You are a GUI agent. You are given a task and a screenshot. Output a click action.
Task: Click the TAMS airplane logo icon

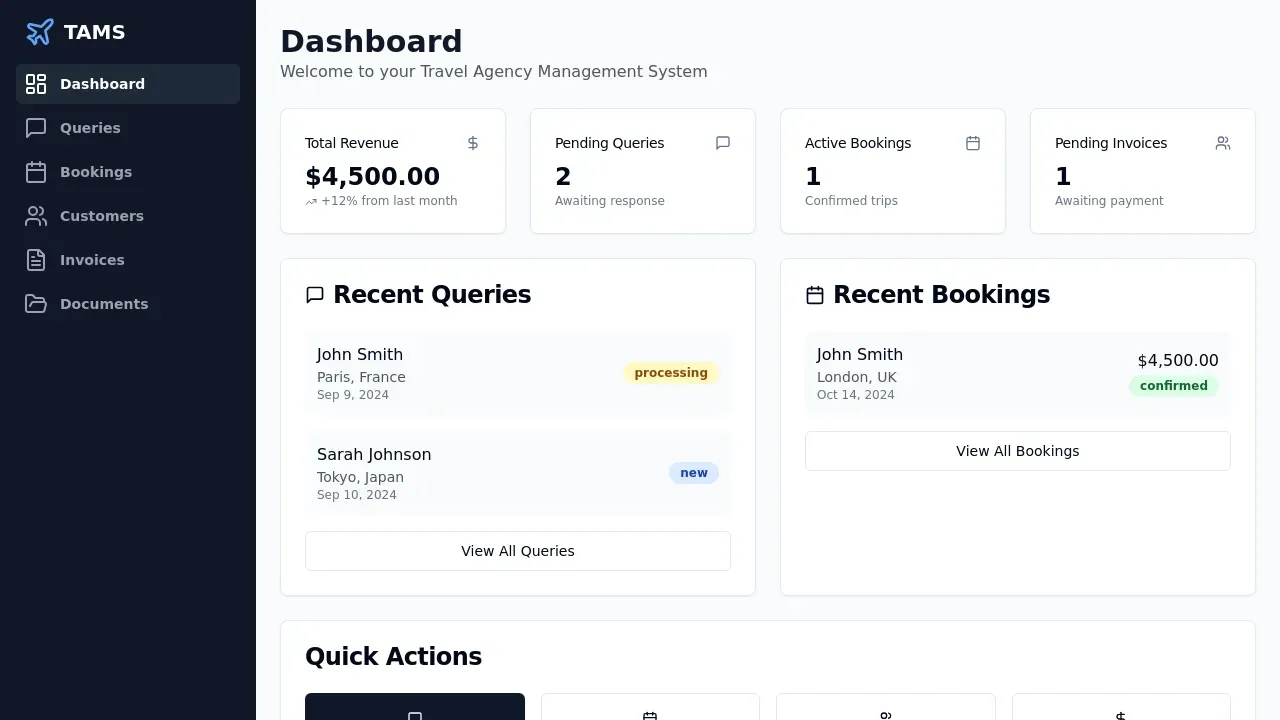(x=40, y=32)
